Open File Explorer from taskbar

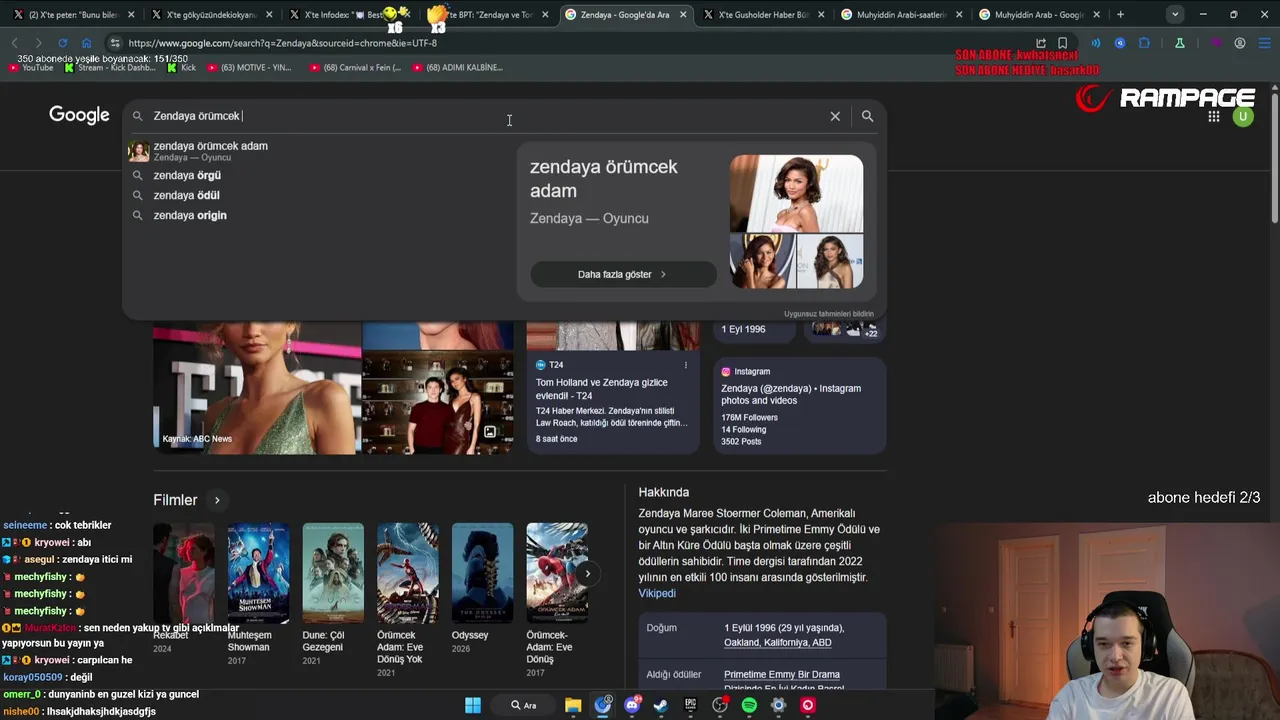pyautogui.click(x=573, y=705)
